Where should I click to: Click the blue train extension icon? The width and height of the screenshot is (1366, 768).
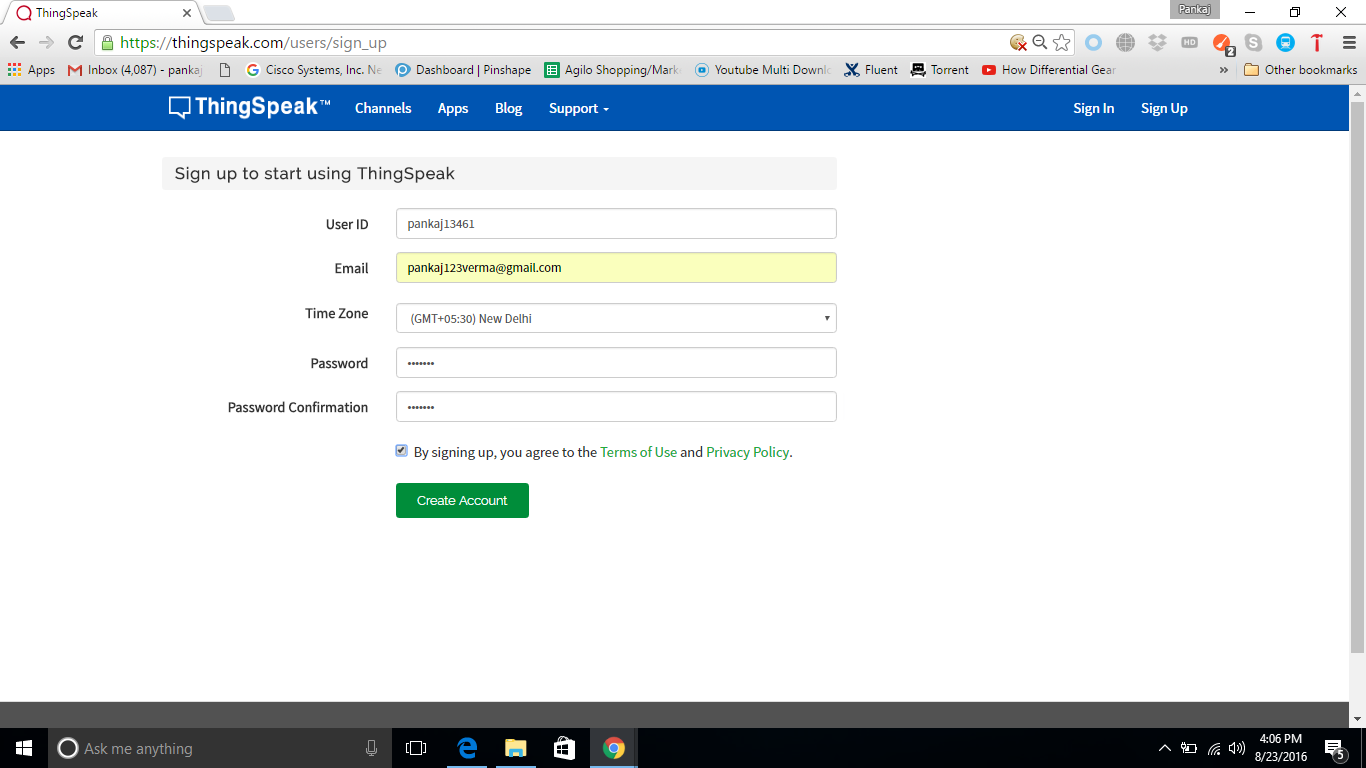[1285, 42]
